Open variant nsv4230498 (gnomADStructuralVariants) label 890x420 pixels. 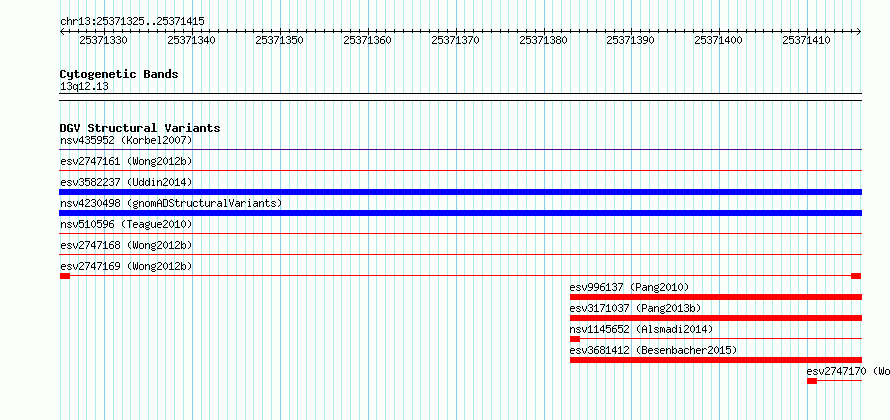(x=171, y=203)
